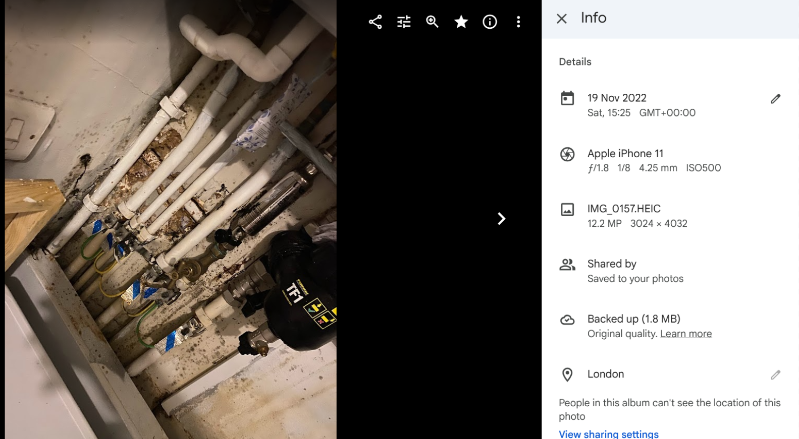Toggle the favourite star icon

461,22
